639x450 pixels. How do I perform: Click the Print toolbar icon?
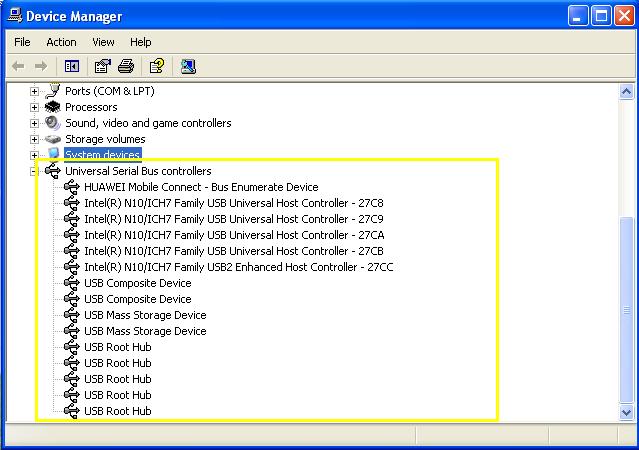126,66
